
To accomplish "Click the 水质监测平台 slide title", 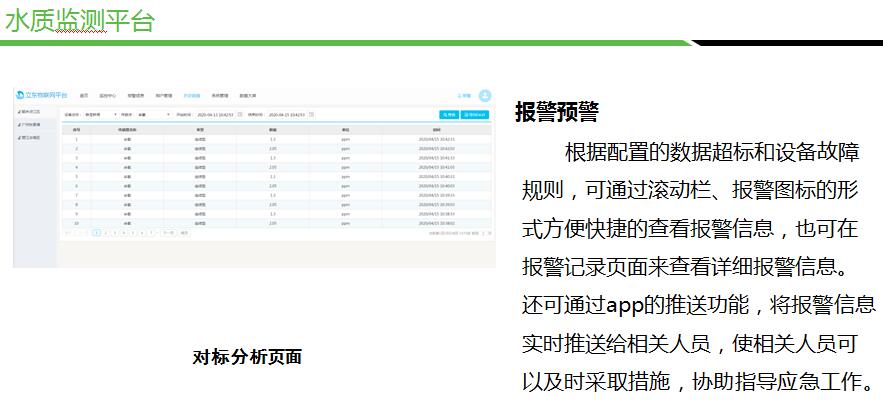I will tap(79, 20).
